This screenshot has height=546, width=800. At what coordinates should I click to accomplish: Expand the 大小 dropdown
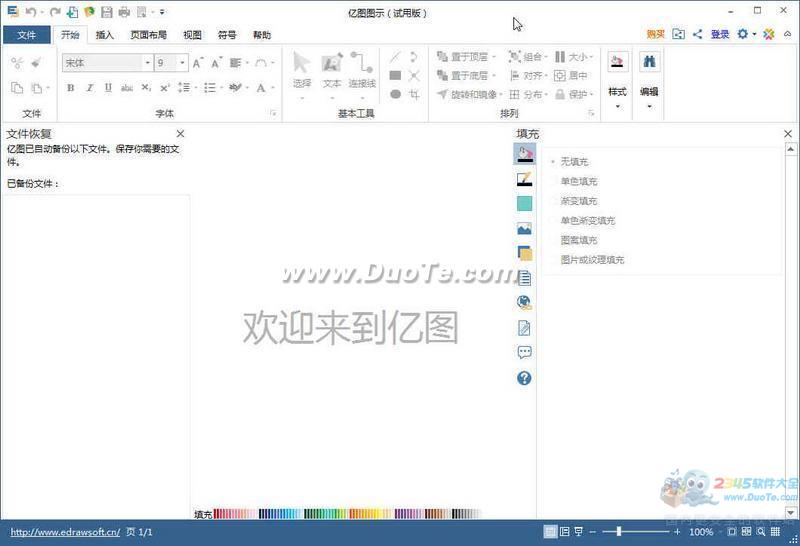[x=591, y=57]
